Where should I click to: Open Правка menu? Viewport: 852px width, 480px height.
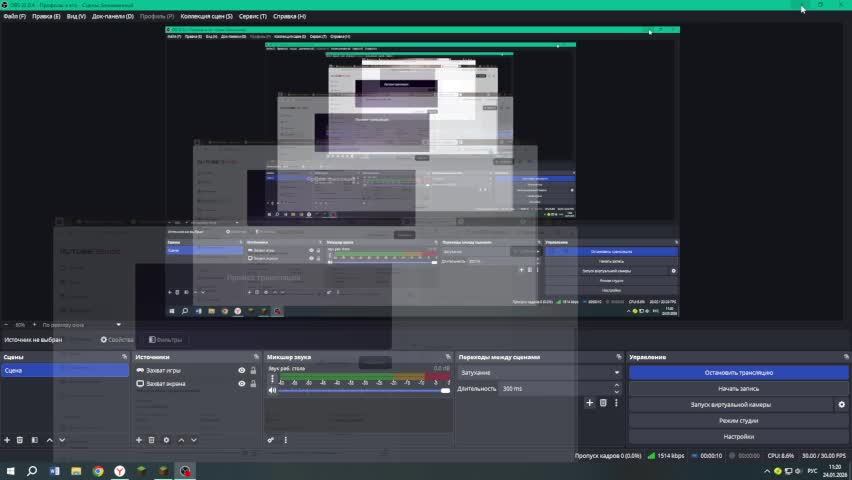[x=46, y=16]
